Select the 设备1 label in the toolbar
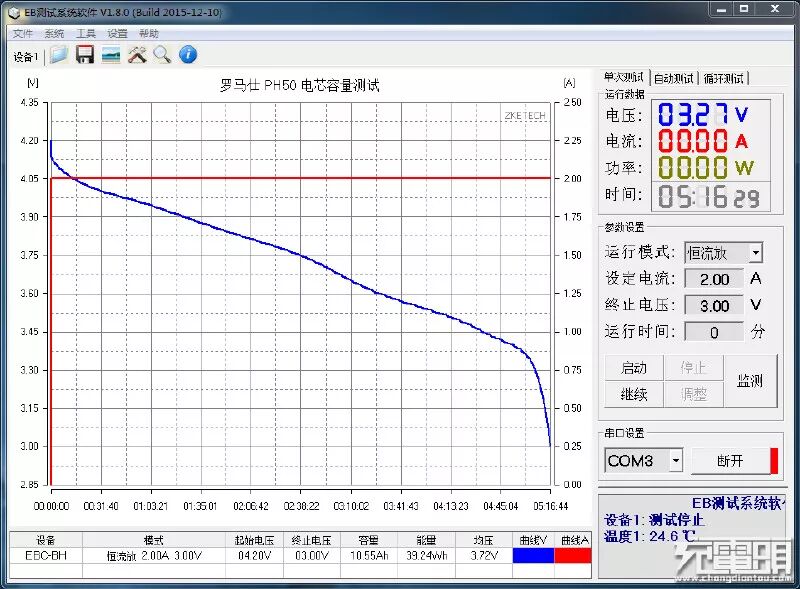The height and width of the screenshot is (589, 800). pos(26,57)
